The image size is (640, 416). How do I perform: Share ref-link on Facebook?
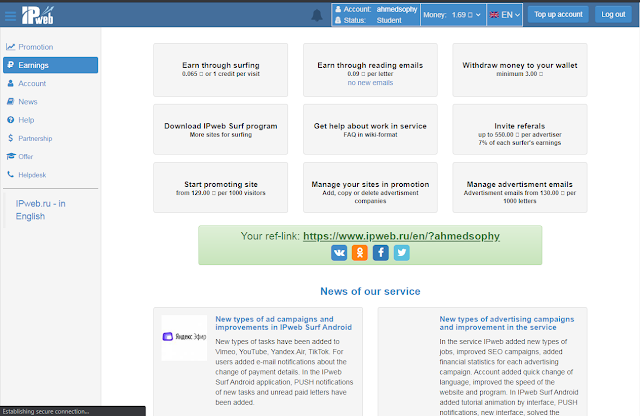point(380,253)
